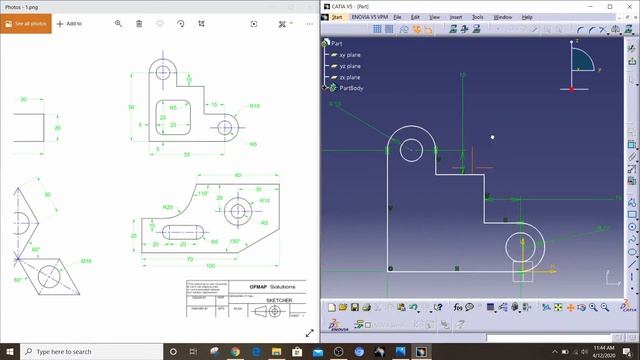
Task: Open See all photos in Photos app
Action: (26, 24)
